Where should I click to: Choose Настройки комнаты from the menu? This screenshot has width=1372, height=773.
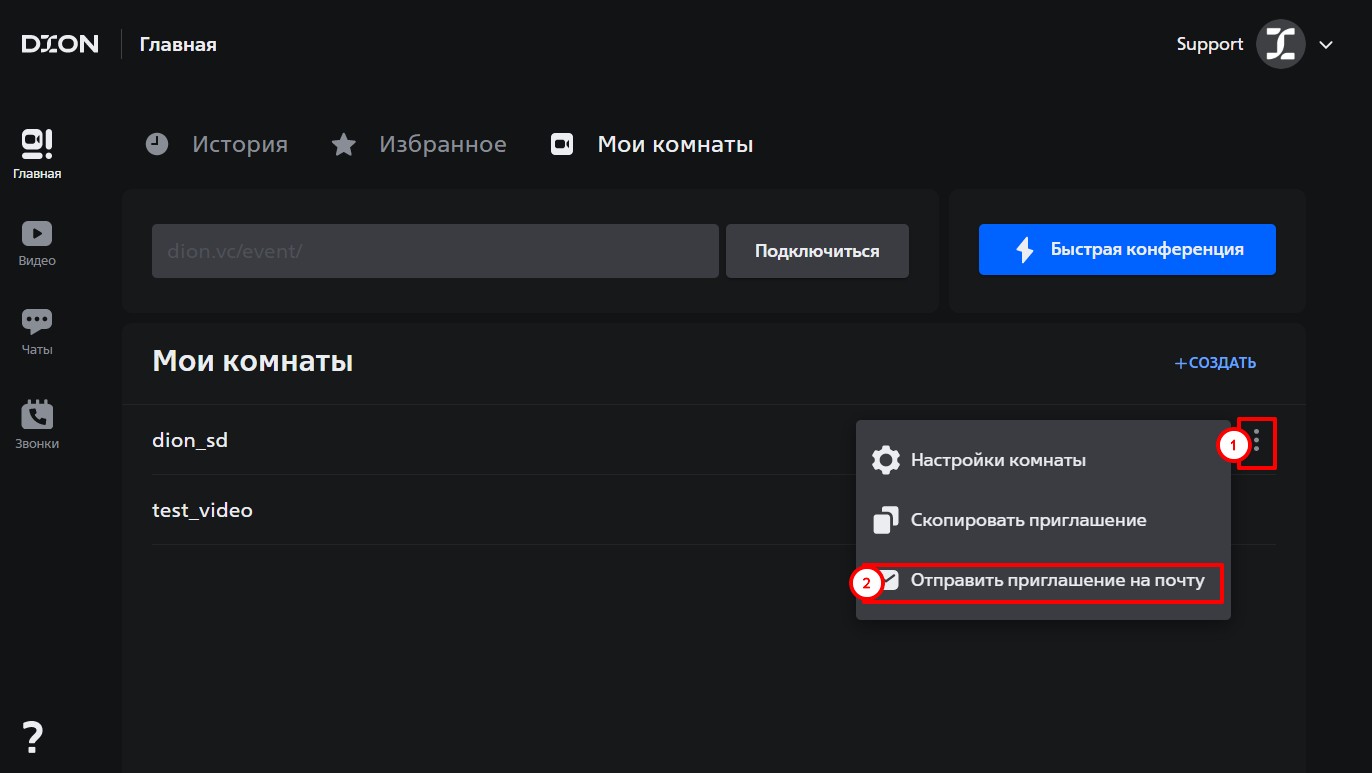[1043, 460]
